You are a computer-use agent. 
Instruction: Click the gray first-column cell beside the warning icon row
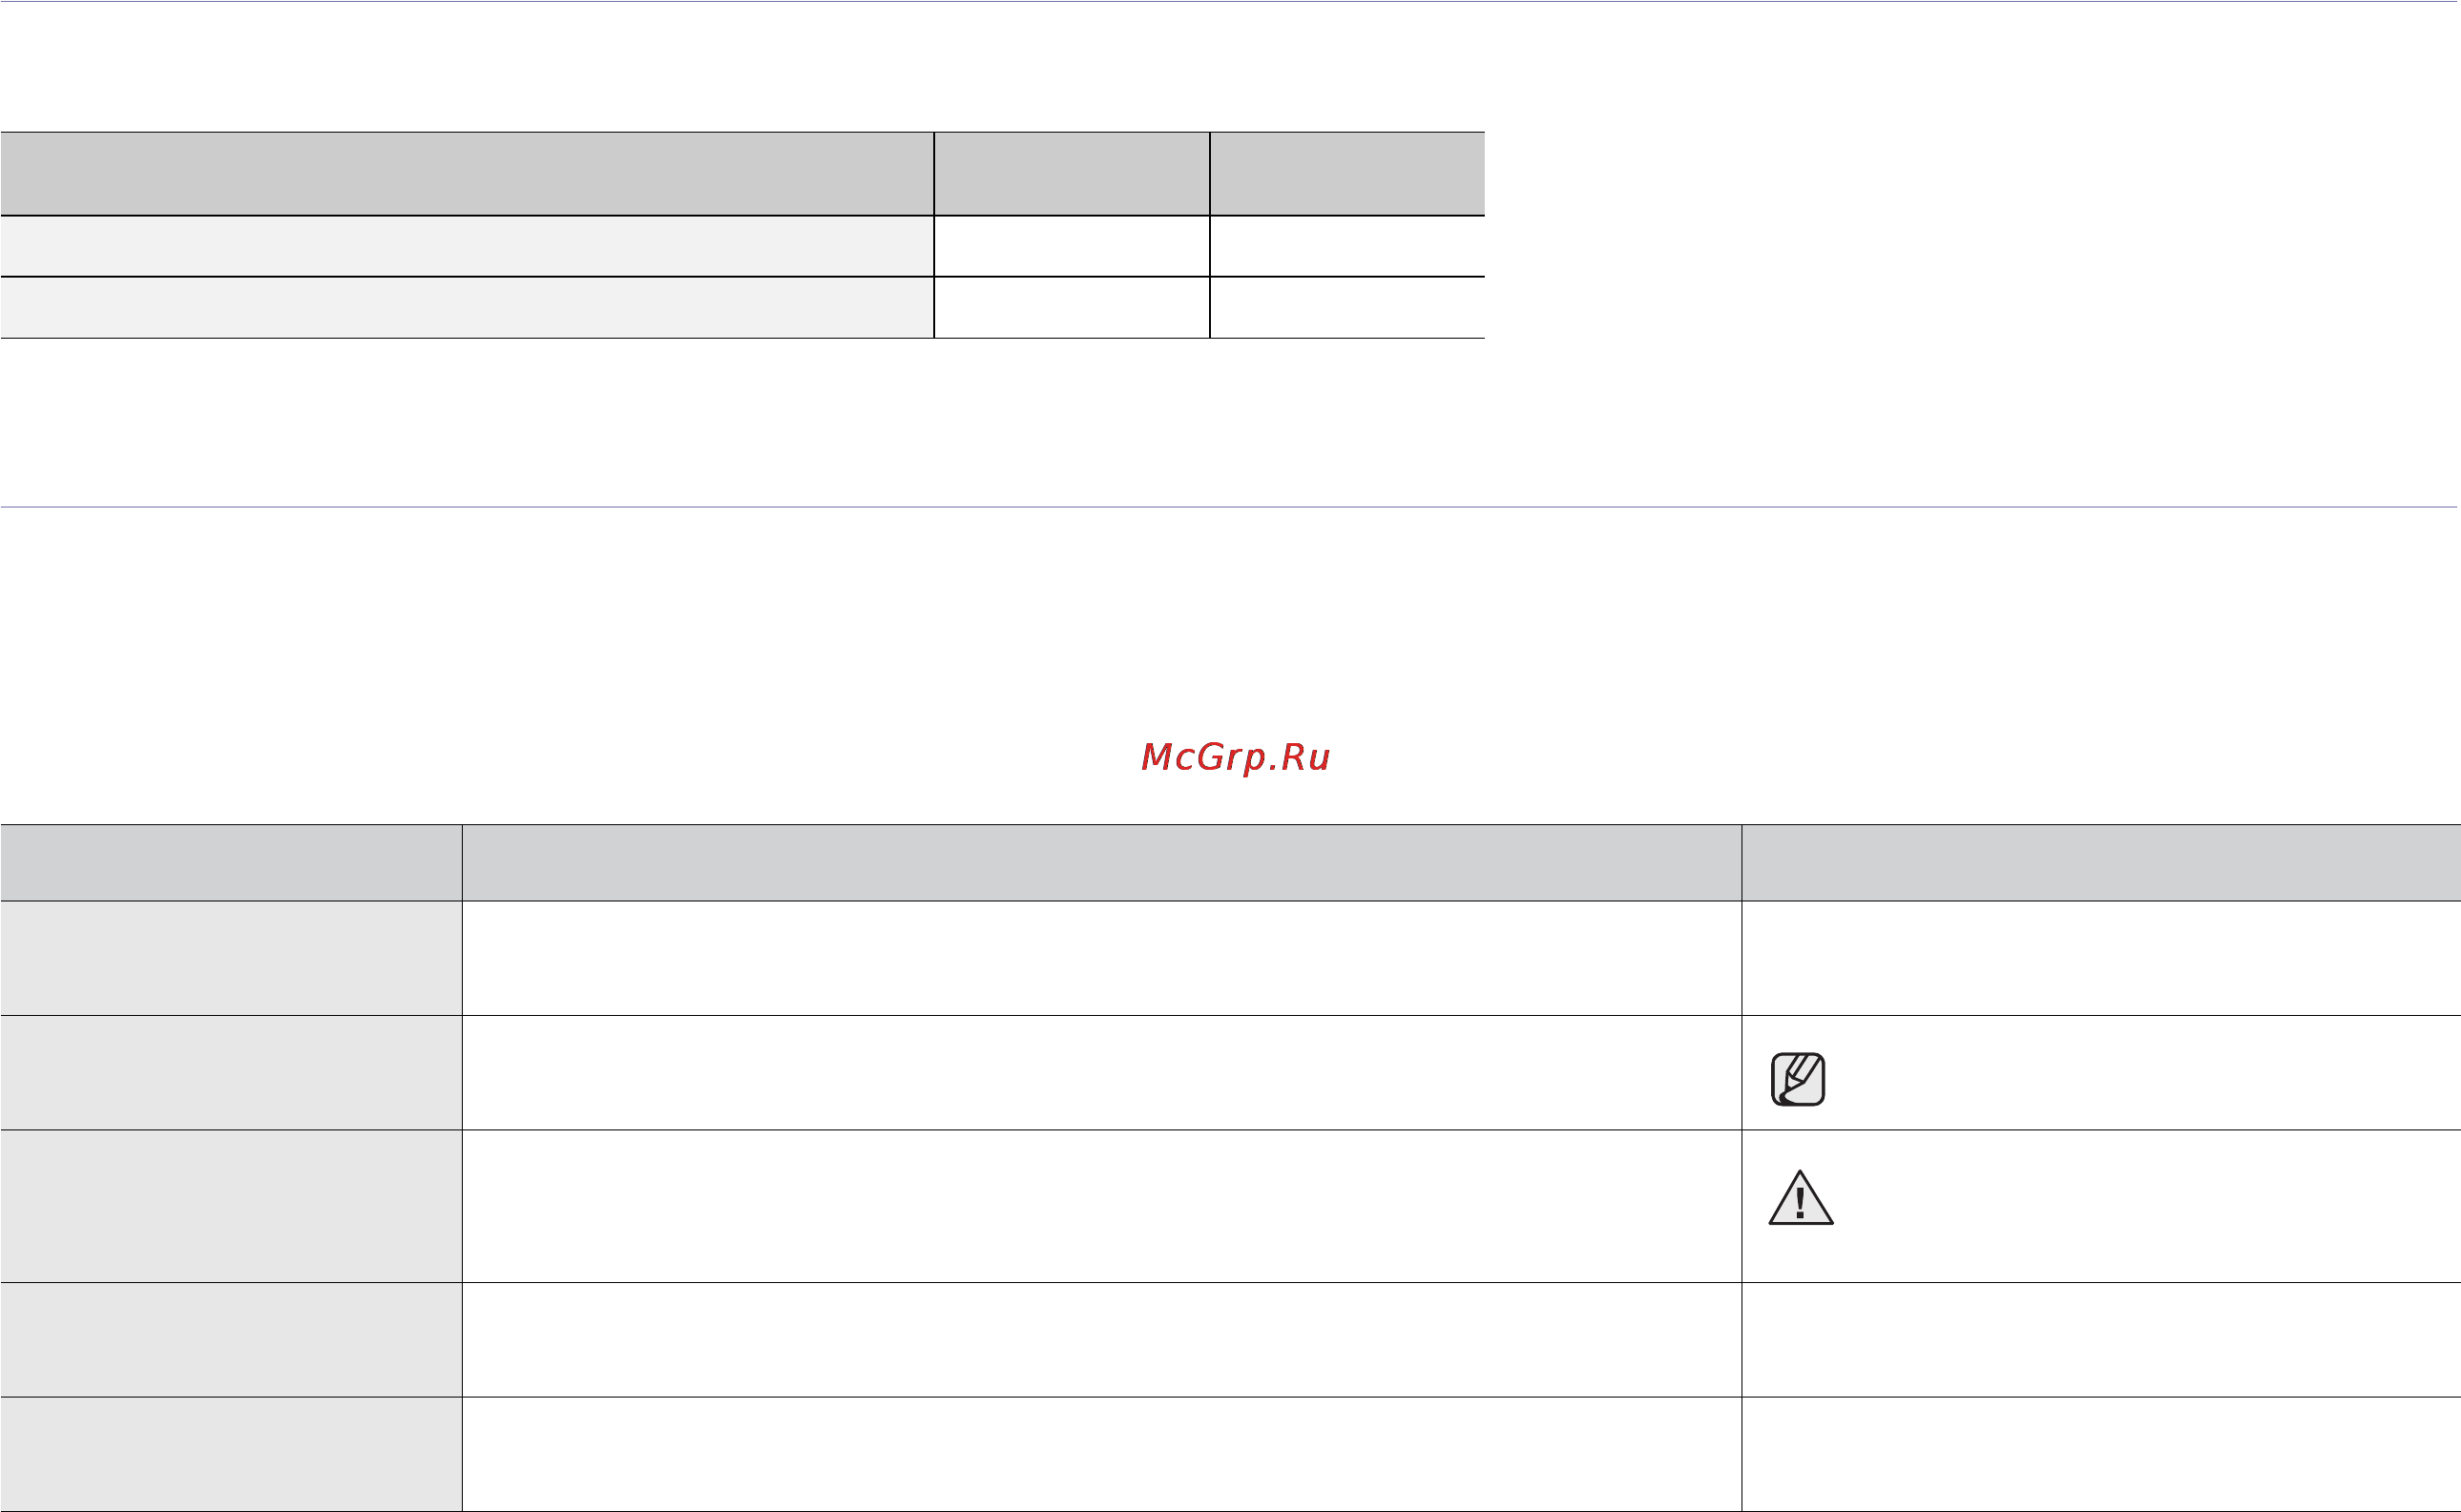[231, 1206]
